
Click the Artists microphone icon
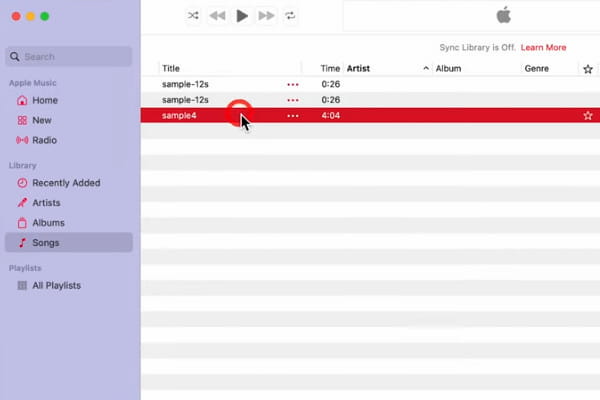22,202
